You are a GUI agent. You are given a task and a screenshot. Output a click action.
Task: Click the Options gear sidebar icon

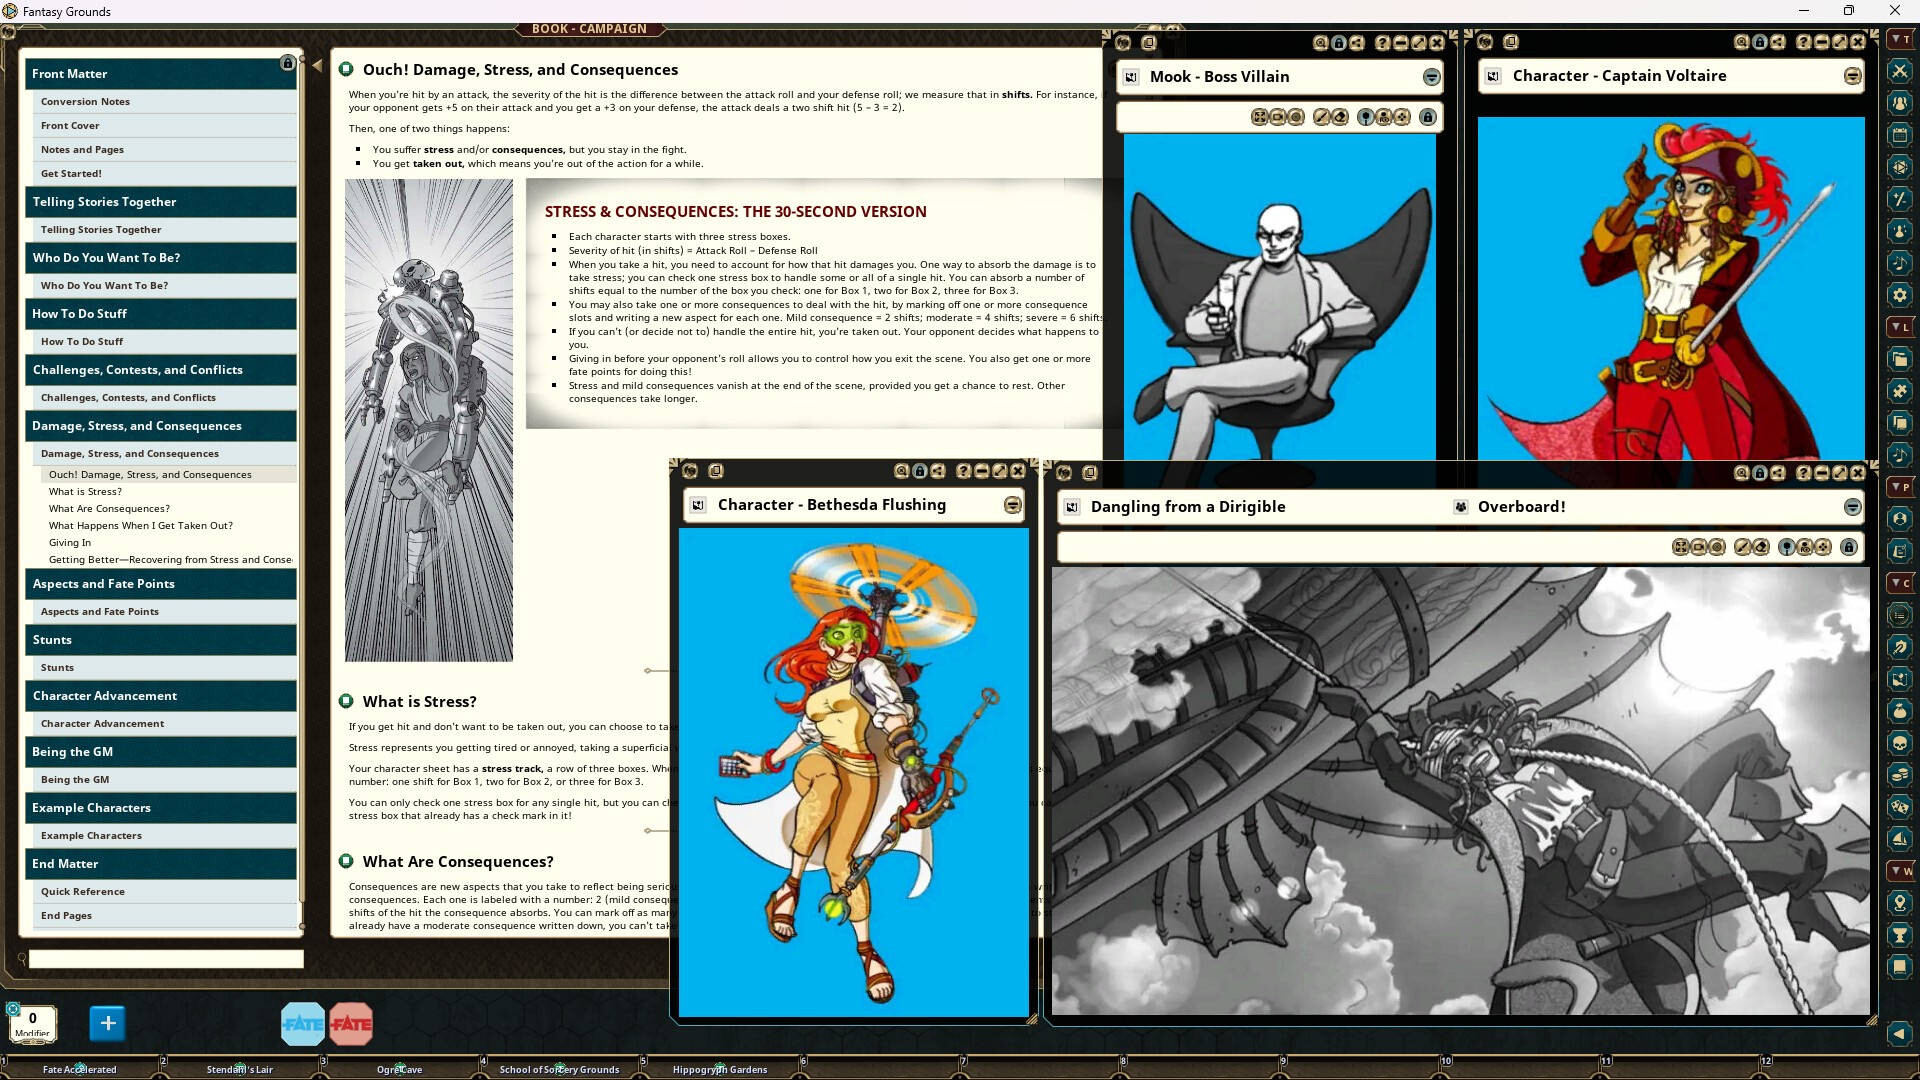coord(1899,295)
